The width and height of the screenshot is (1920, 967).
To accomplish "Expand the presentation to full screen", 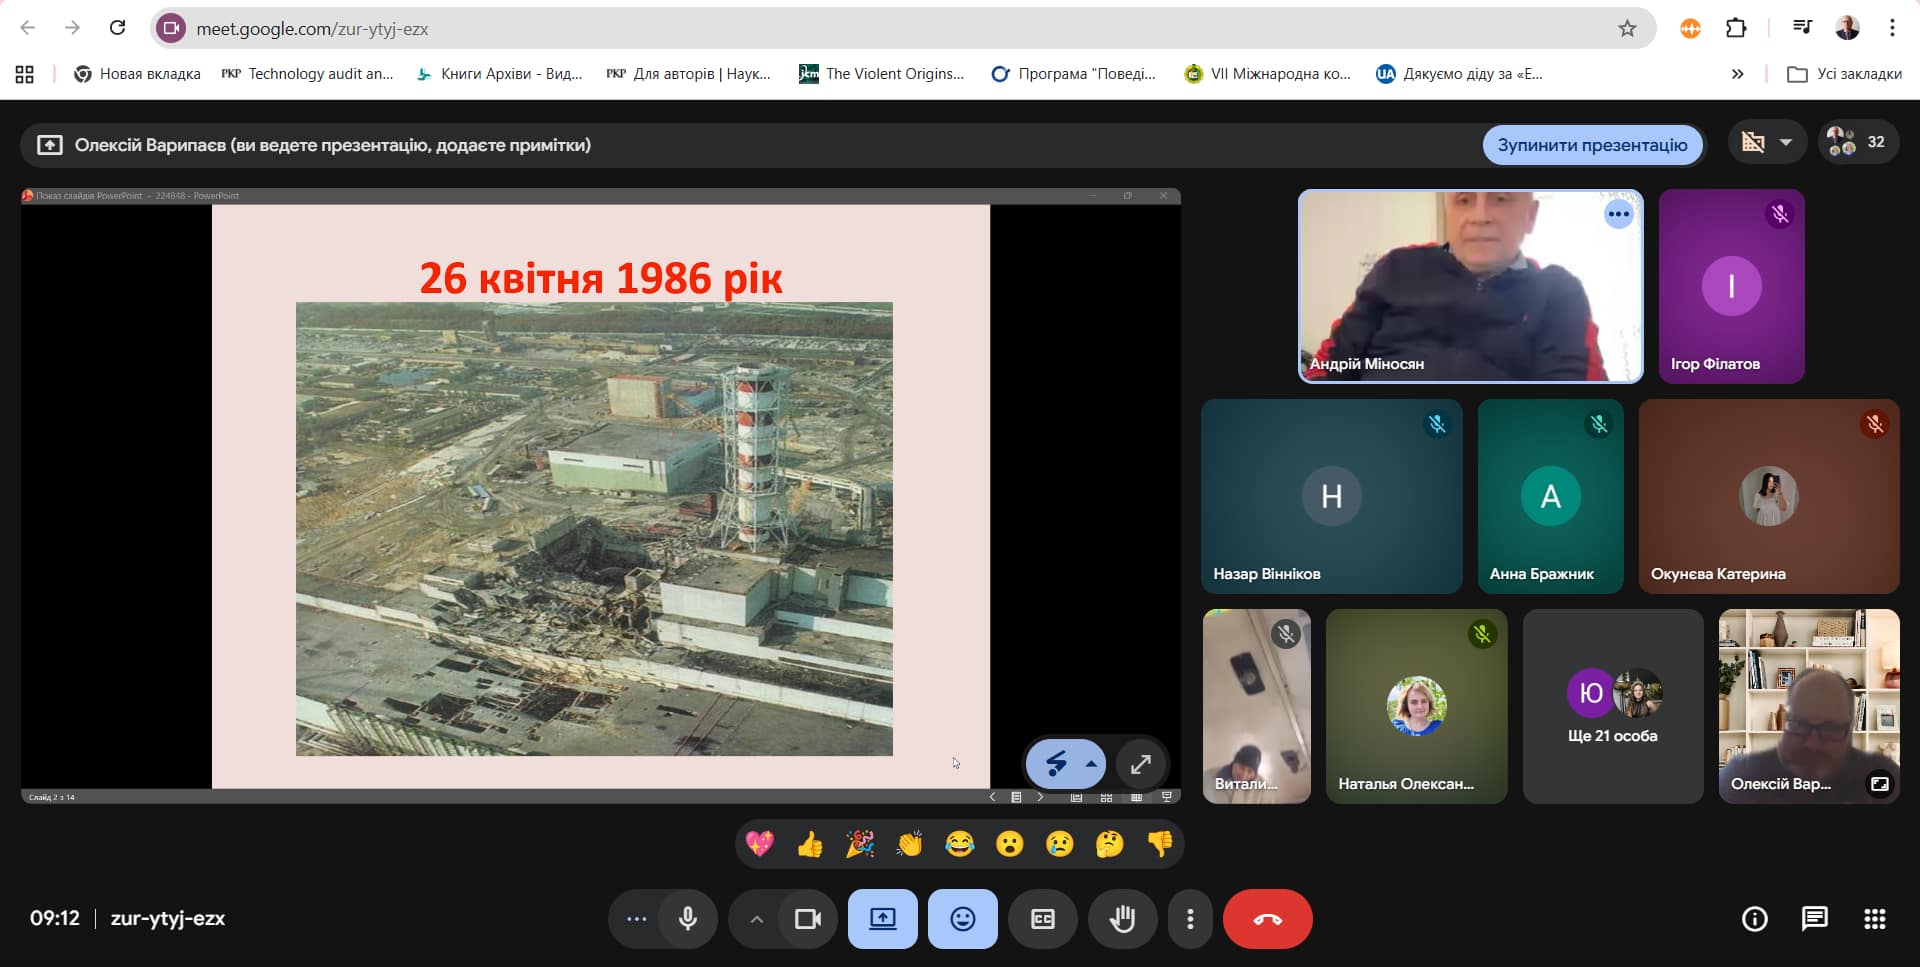I will click(1141, 765).
